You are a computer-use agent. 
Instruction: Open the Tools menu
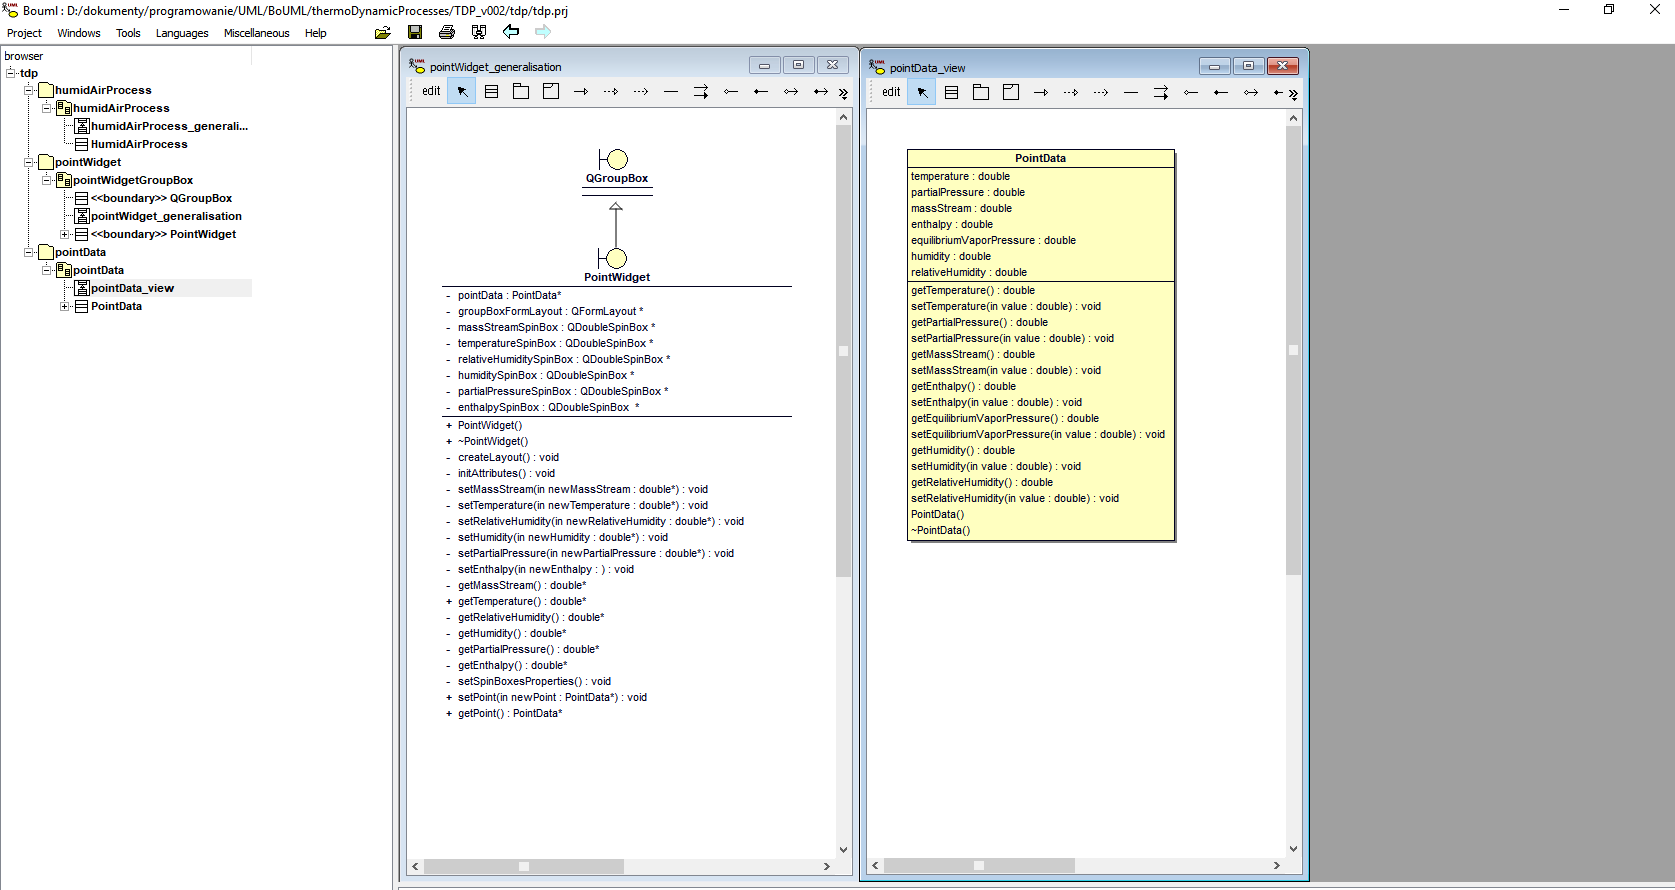click(128, 33)
